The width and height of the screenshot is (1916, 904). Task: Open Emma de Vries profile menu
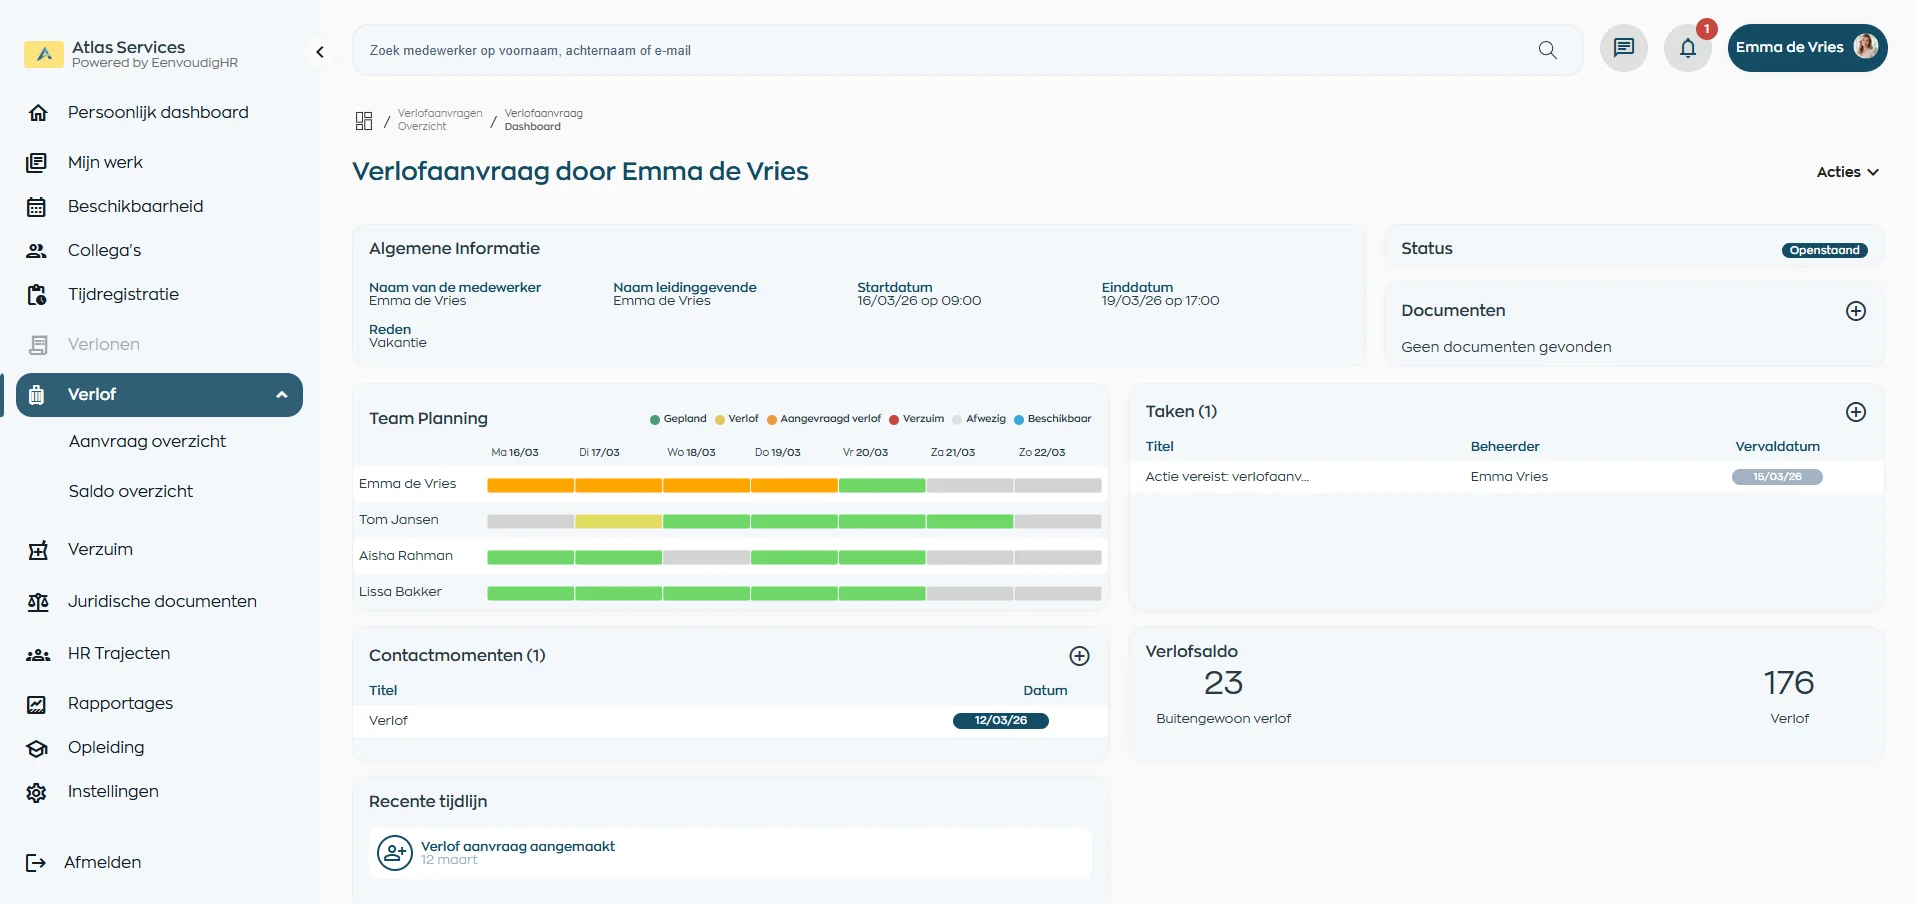pyautogui.click(x=1806, y=48)
